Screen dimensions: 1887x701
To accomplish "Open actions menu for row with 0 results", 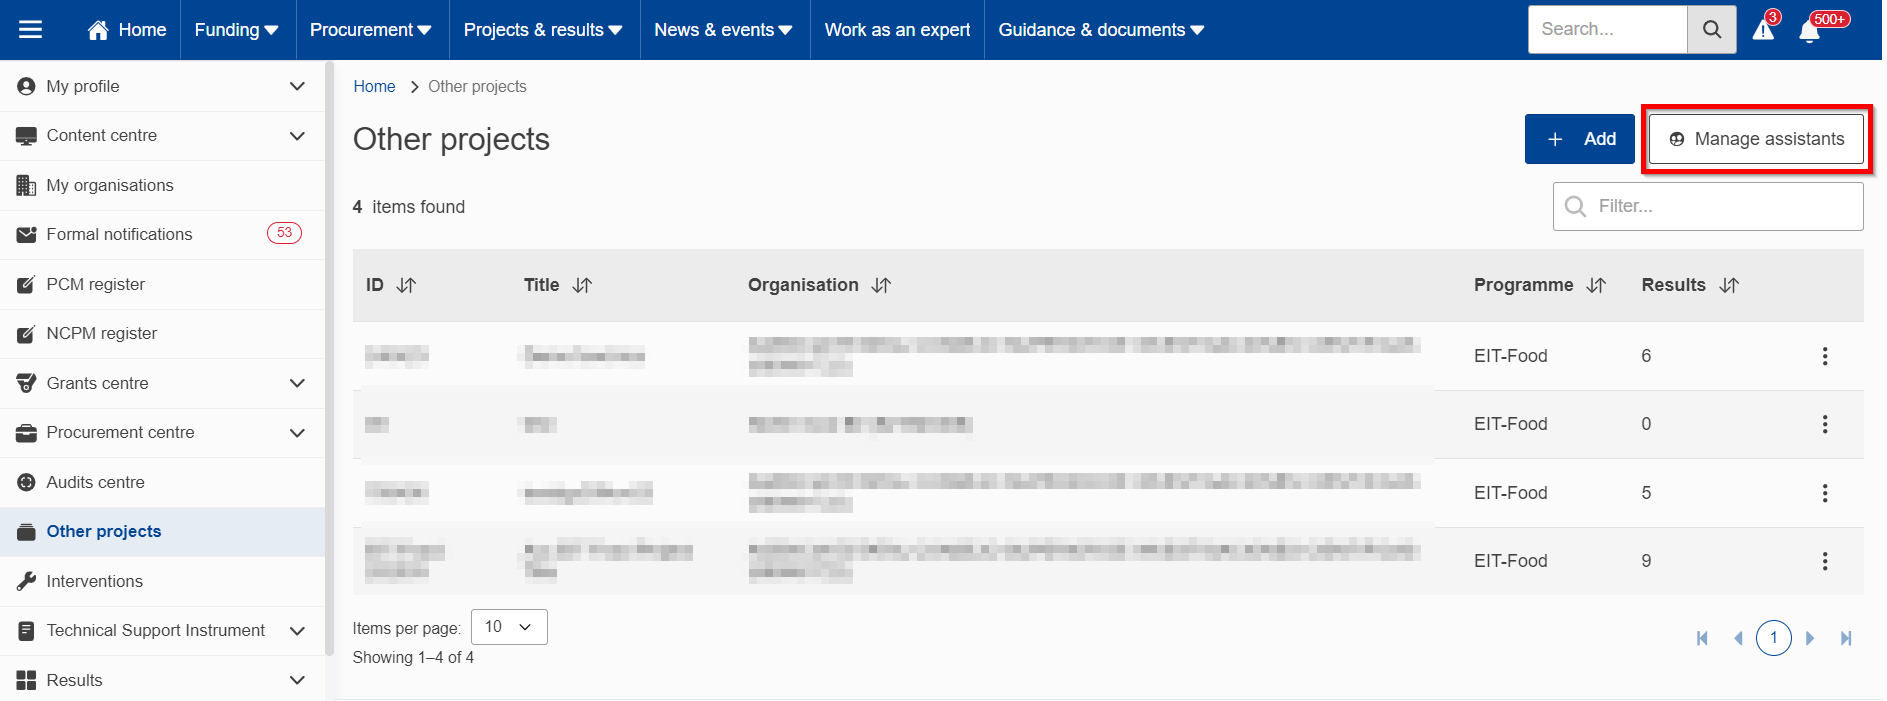I will point(1825,424).
